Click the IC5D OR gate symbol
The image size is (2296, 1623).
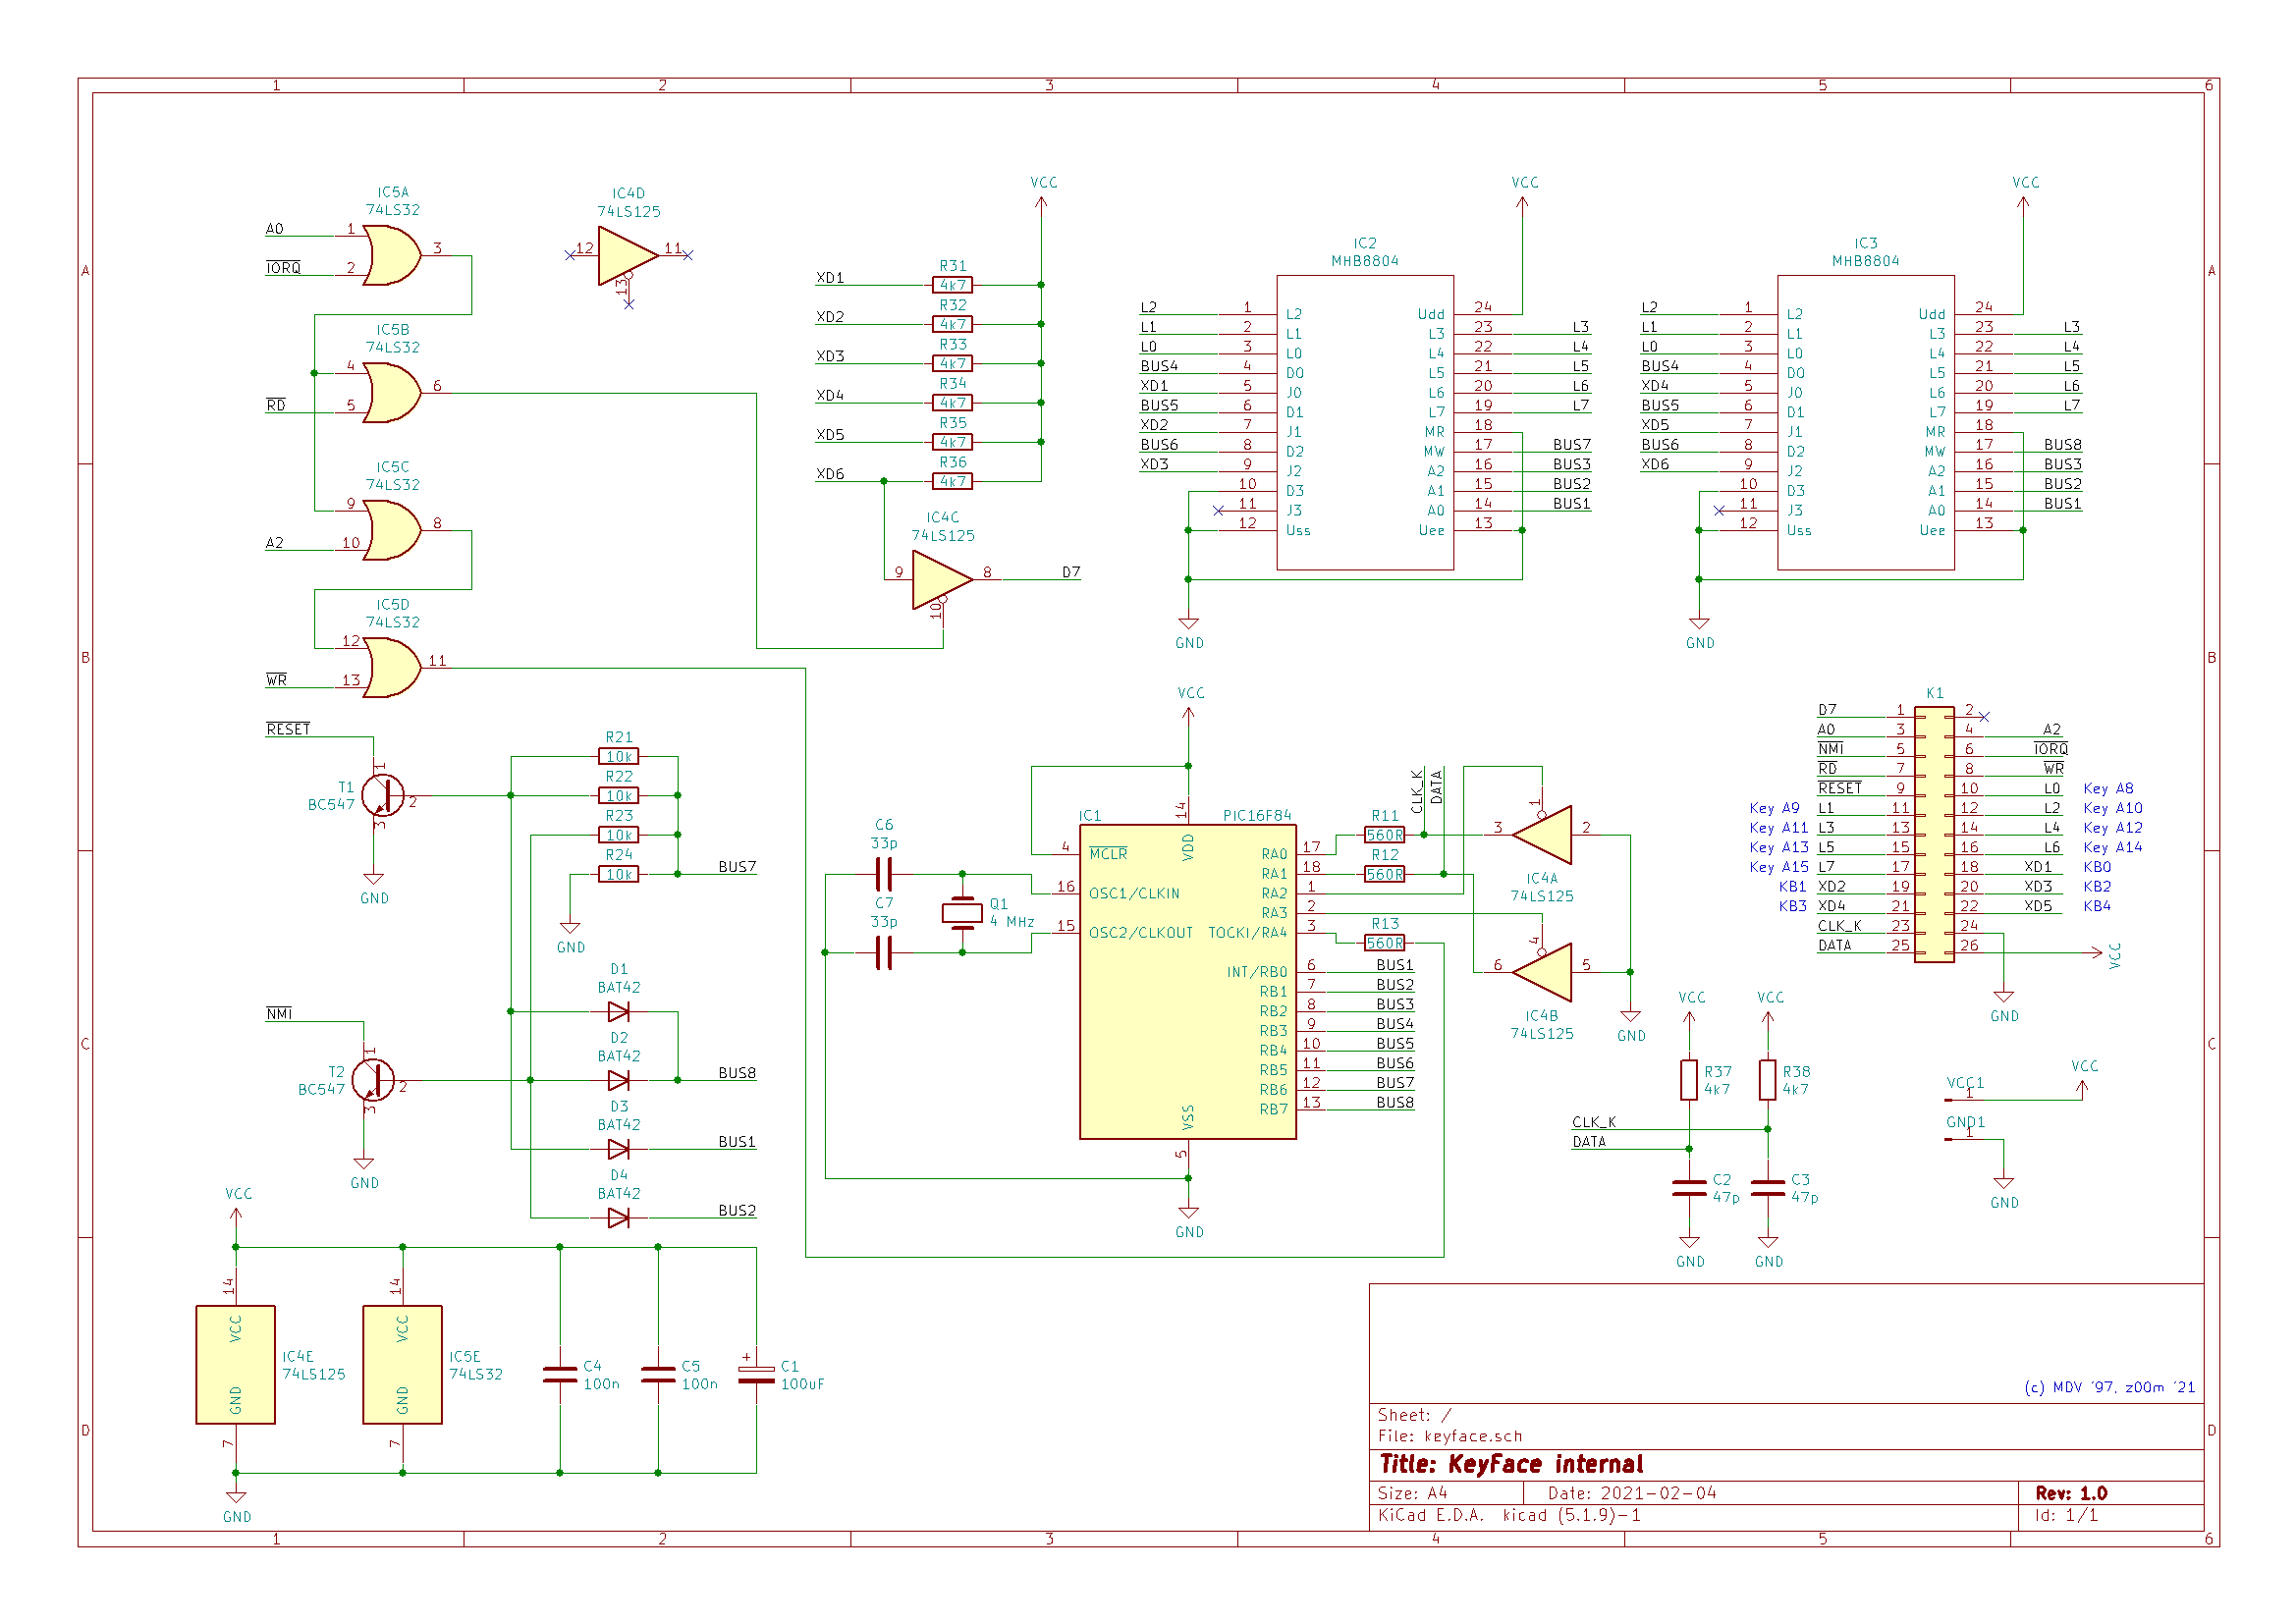[x=391, y=668]
